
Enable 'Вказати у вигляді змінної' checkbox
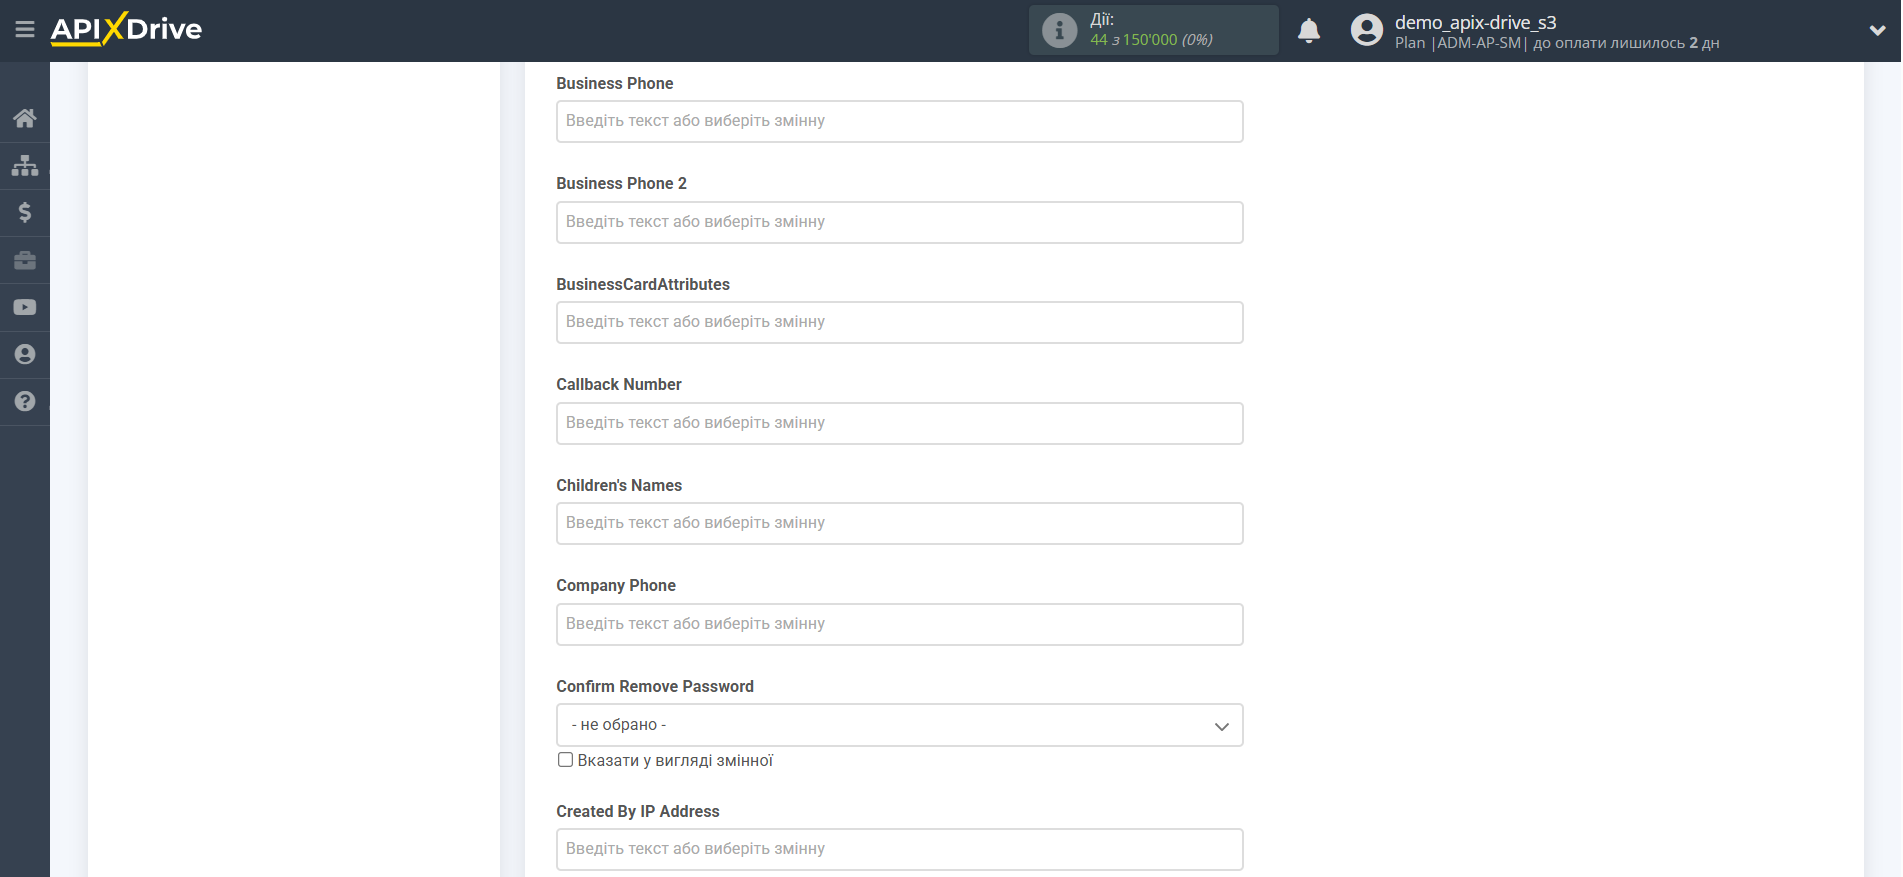565,760
